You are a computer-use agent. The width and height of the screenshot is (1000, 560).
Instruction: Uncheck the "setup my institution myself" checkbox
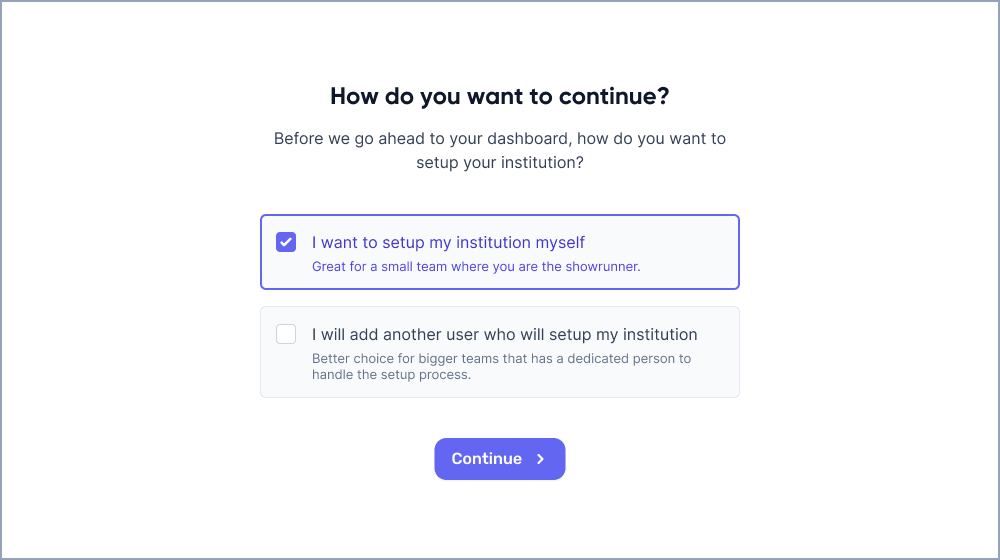click(x=286, y=242)
